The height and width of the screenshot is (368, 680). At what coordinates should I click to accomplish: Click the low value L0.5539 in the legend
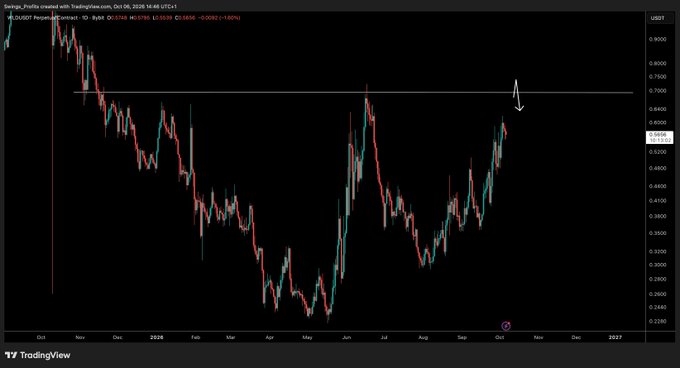(x=162, y=18)
